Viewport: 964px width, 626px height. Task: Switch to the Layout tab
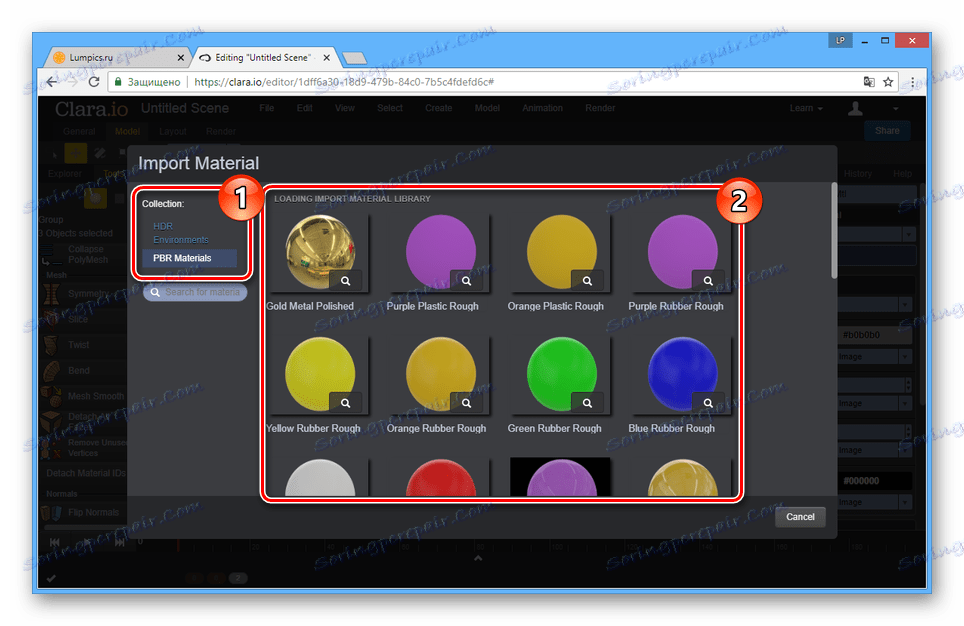coord(173,132)
